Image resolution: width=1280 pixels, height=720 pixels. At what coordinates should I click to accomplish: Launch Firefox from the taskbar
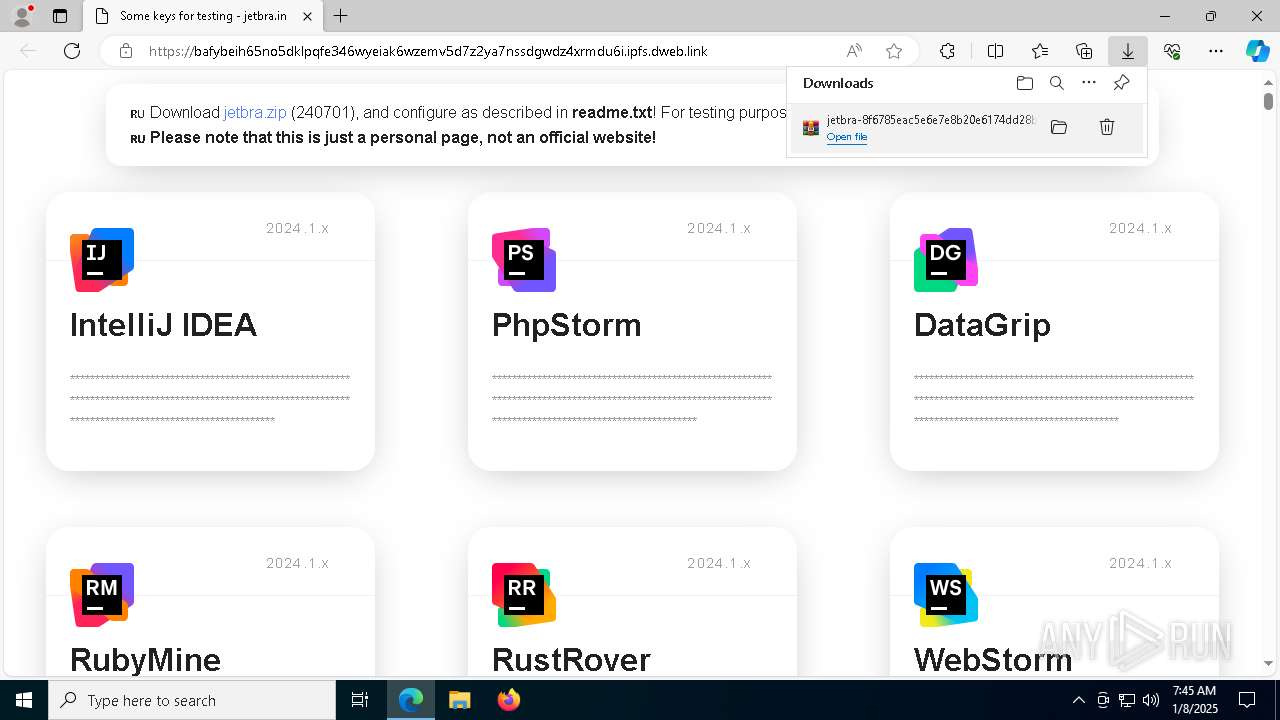(x=509, y=700)
